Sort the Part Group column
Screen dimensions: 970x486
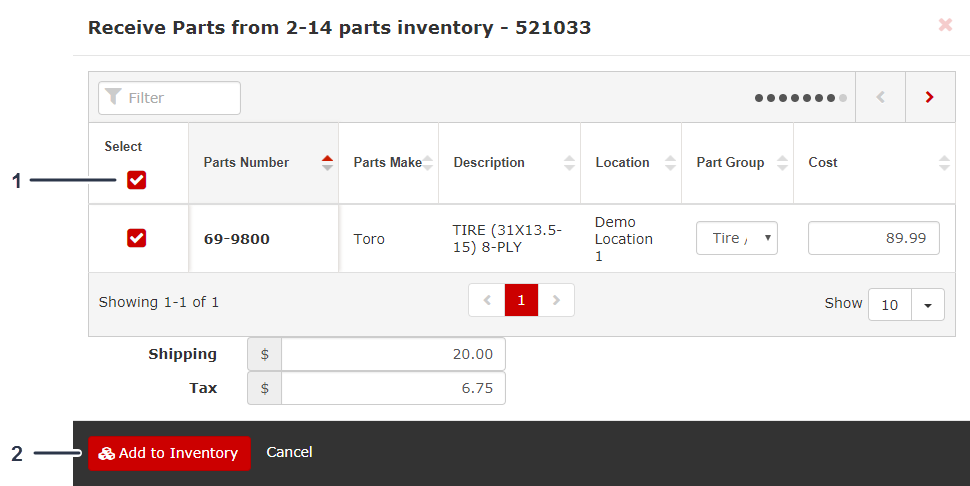point(782,163)
